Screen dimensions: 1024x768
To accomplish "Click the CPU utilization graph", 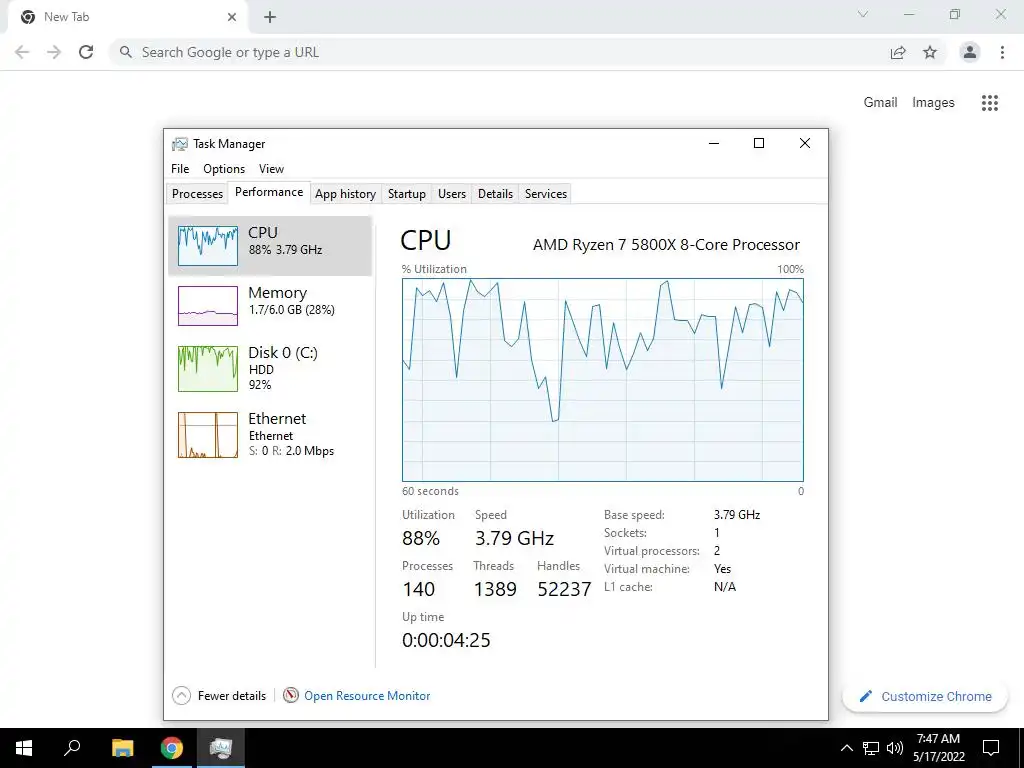I will [603, 380].
